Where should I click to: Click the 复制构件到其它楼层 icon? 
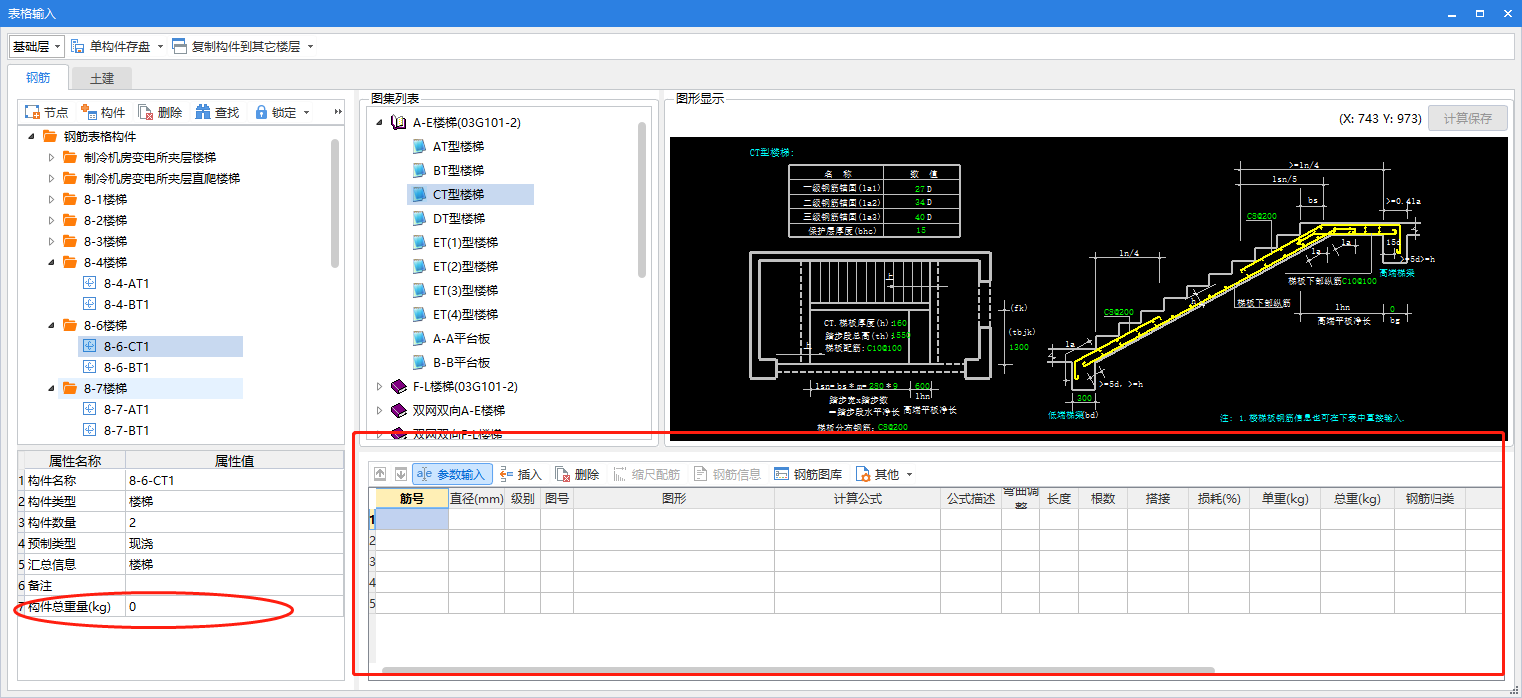tap(179, 46)
